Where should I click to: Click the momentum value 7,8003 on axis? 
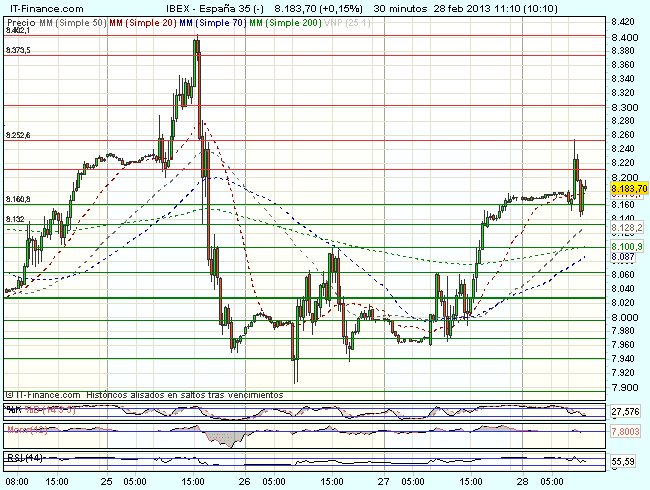(625, 431)
